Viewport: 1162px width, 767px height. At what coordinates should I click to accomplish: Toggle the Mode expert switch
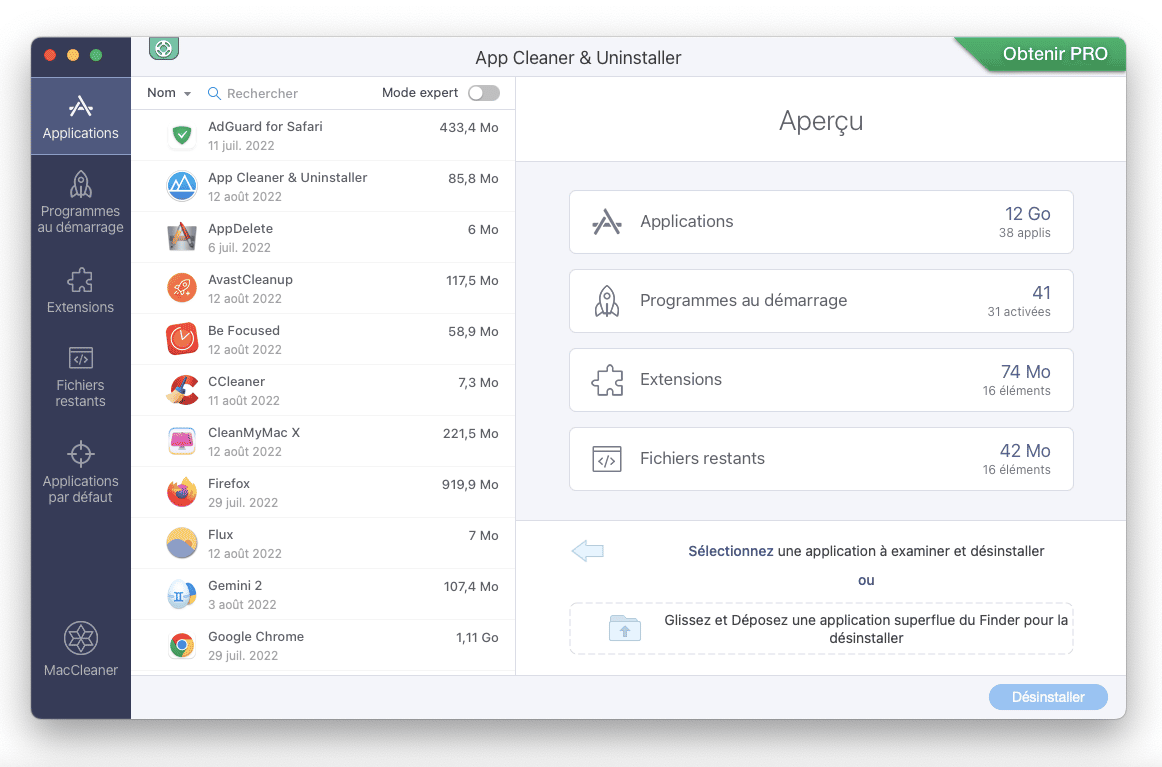(483, 93)
